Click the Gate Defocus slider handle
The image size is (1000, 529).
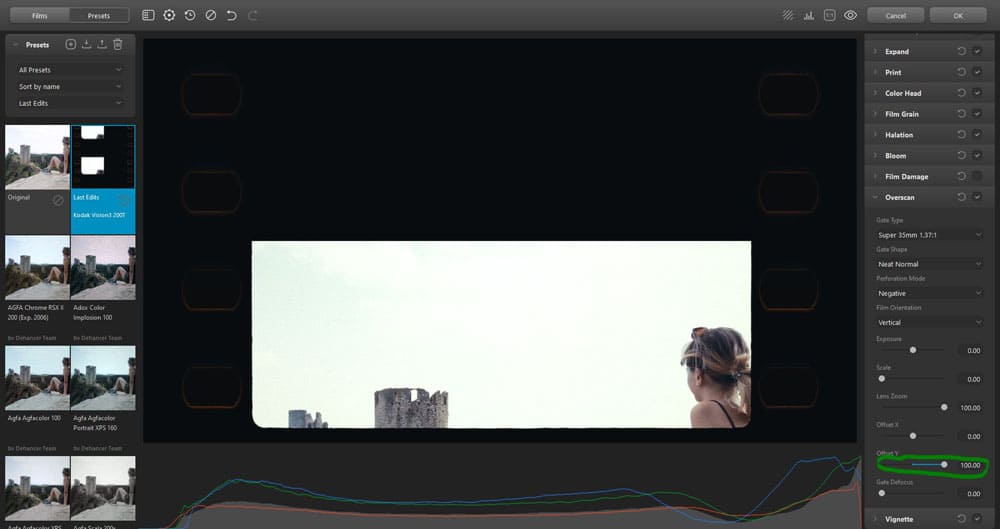(x=882, y=493)
